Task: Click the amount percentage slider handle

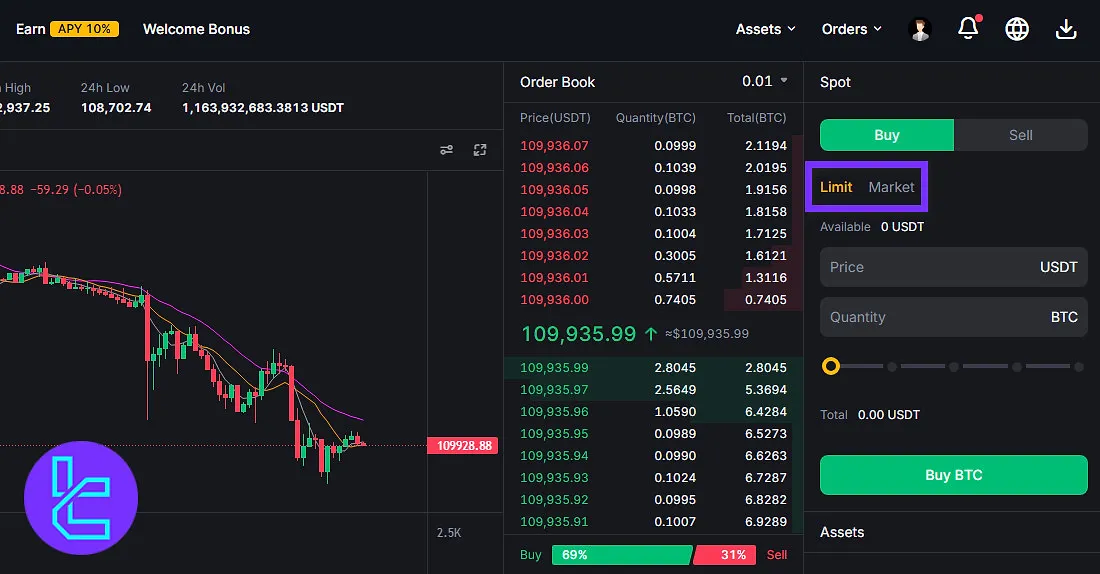Action: coord(830,367)
